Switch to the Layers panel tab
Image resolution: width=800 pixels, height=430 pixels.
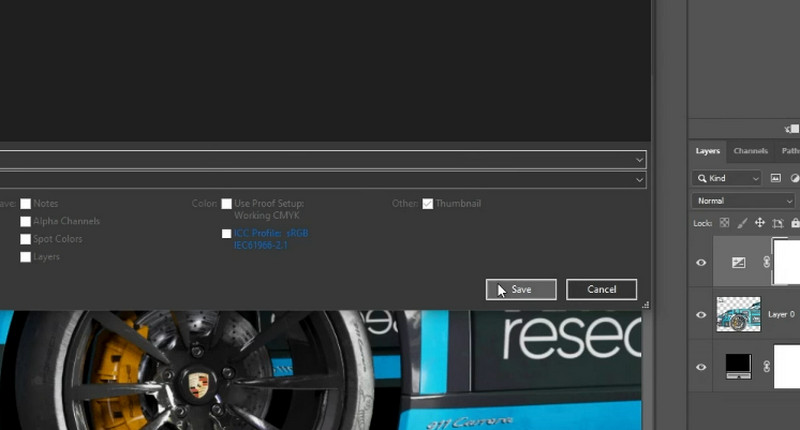point(708,151)
